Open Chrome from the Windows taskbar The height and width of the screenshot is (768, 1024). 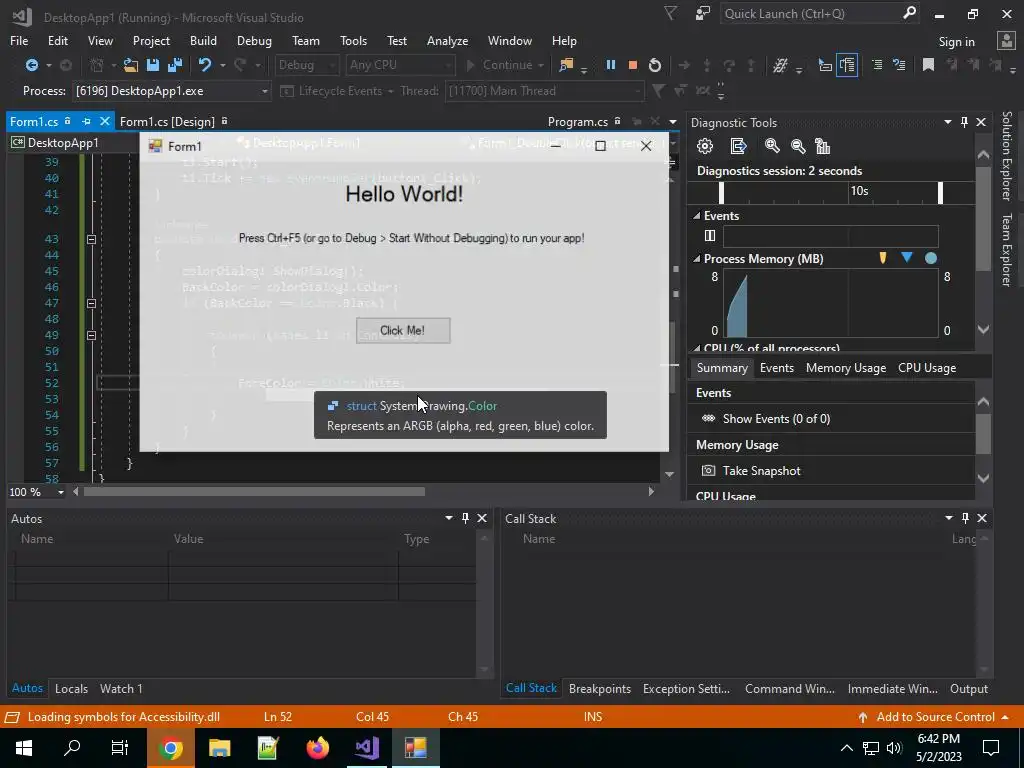click(x=170, y=748)
